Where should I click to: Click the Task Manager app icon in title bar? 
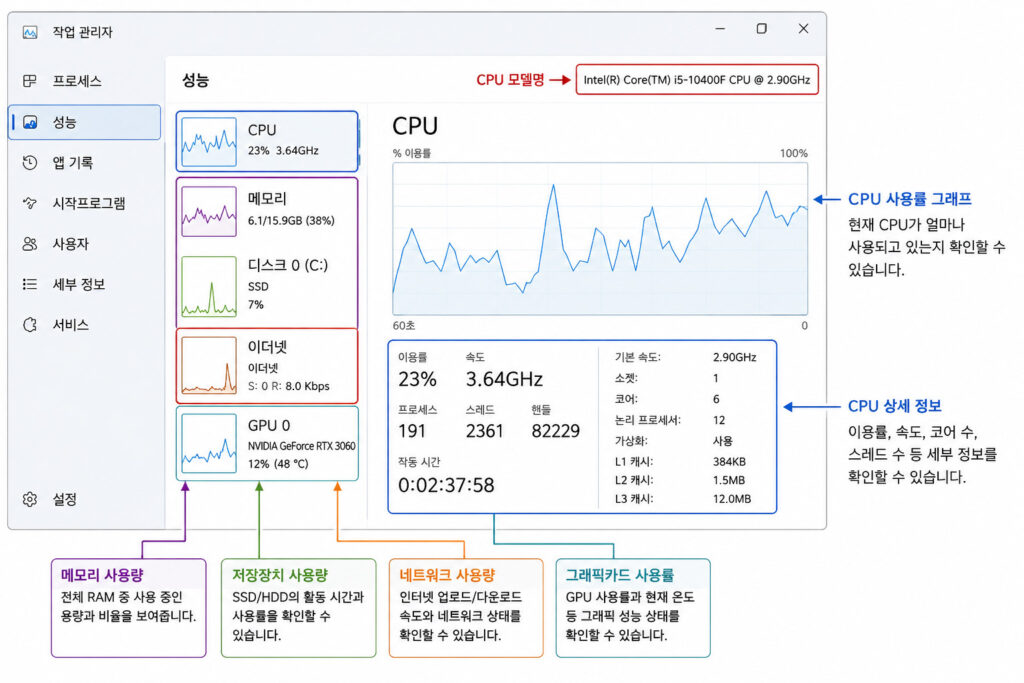point(30,32)
